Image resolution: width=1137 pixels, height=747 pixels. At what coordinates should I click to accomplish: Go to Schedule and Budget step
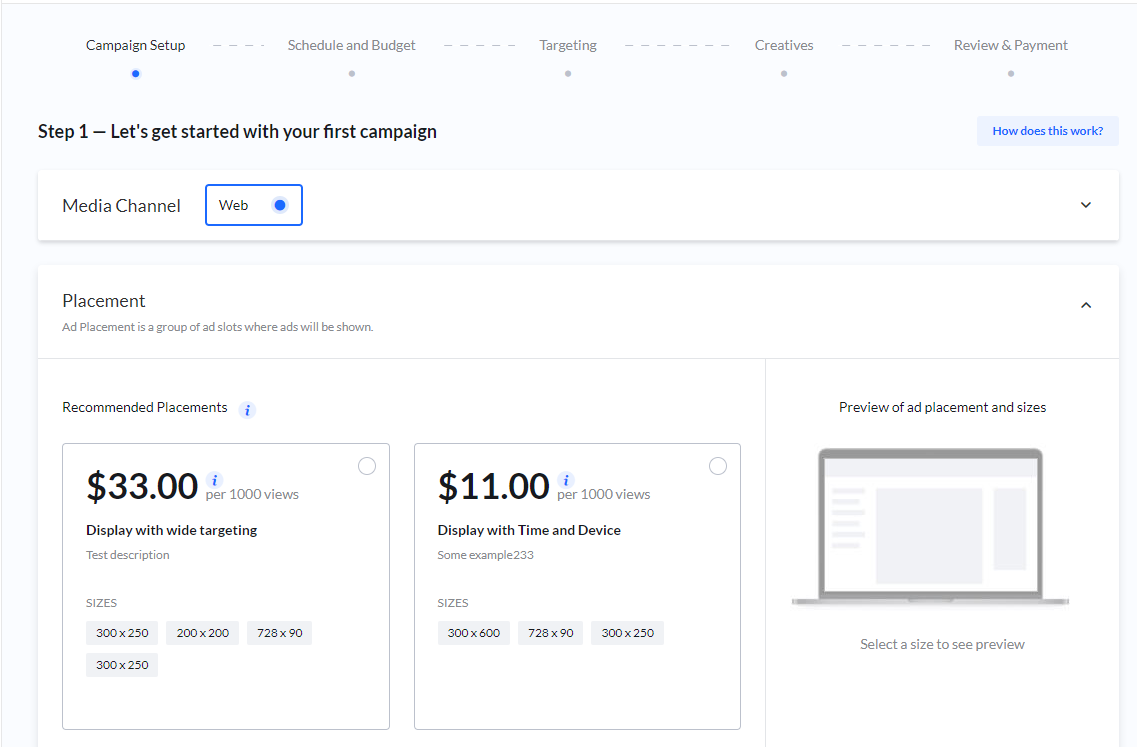pyautogui.click(x=351, y=45)
